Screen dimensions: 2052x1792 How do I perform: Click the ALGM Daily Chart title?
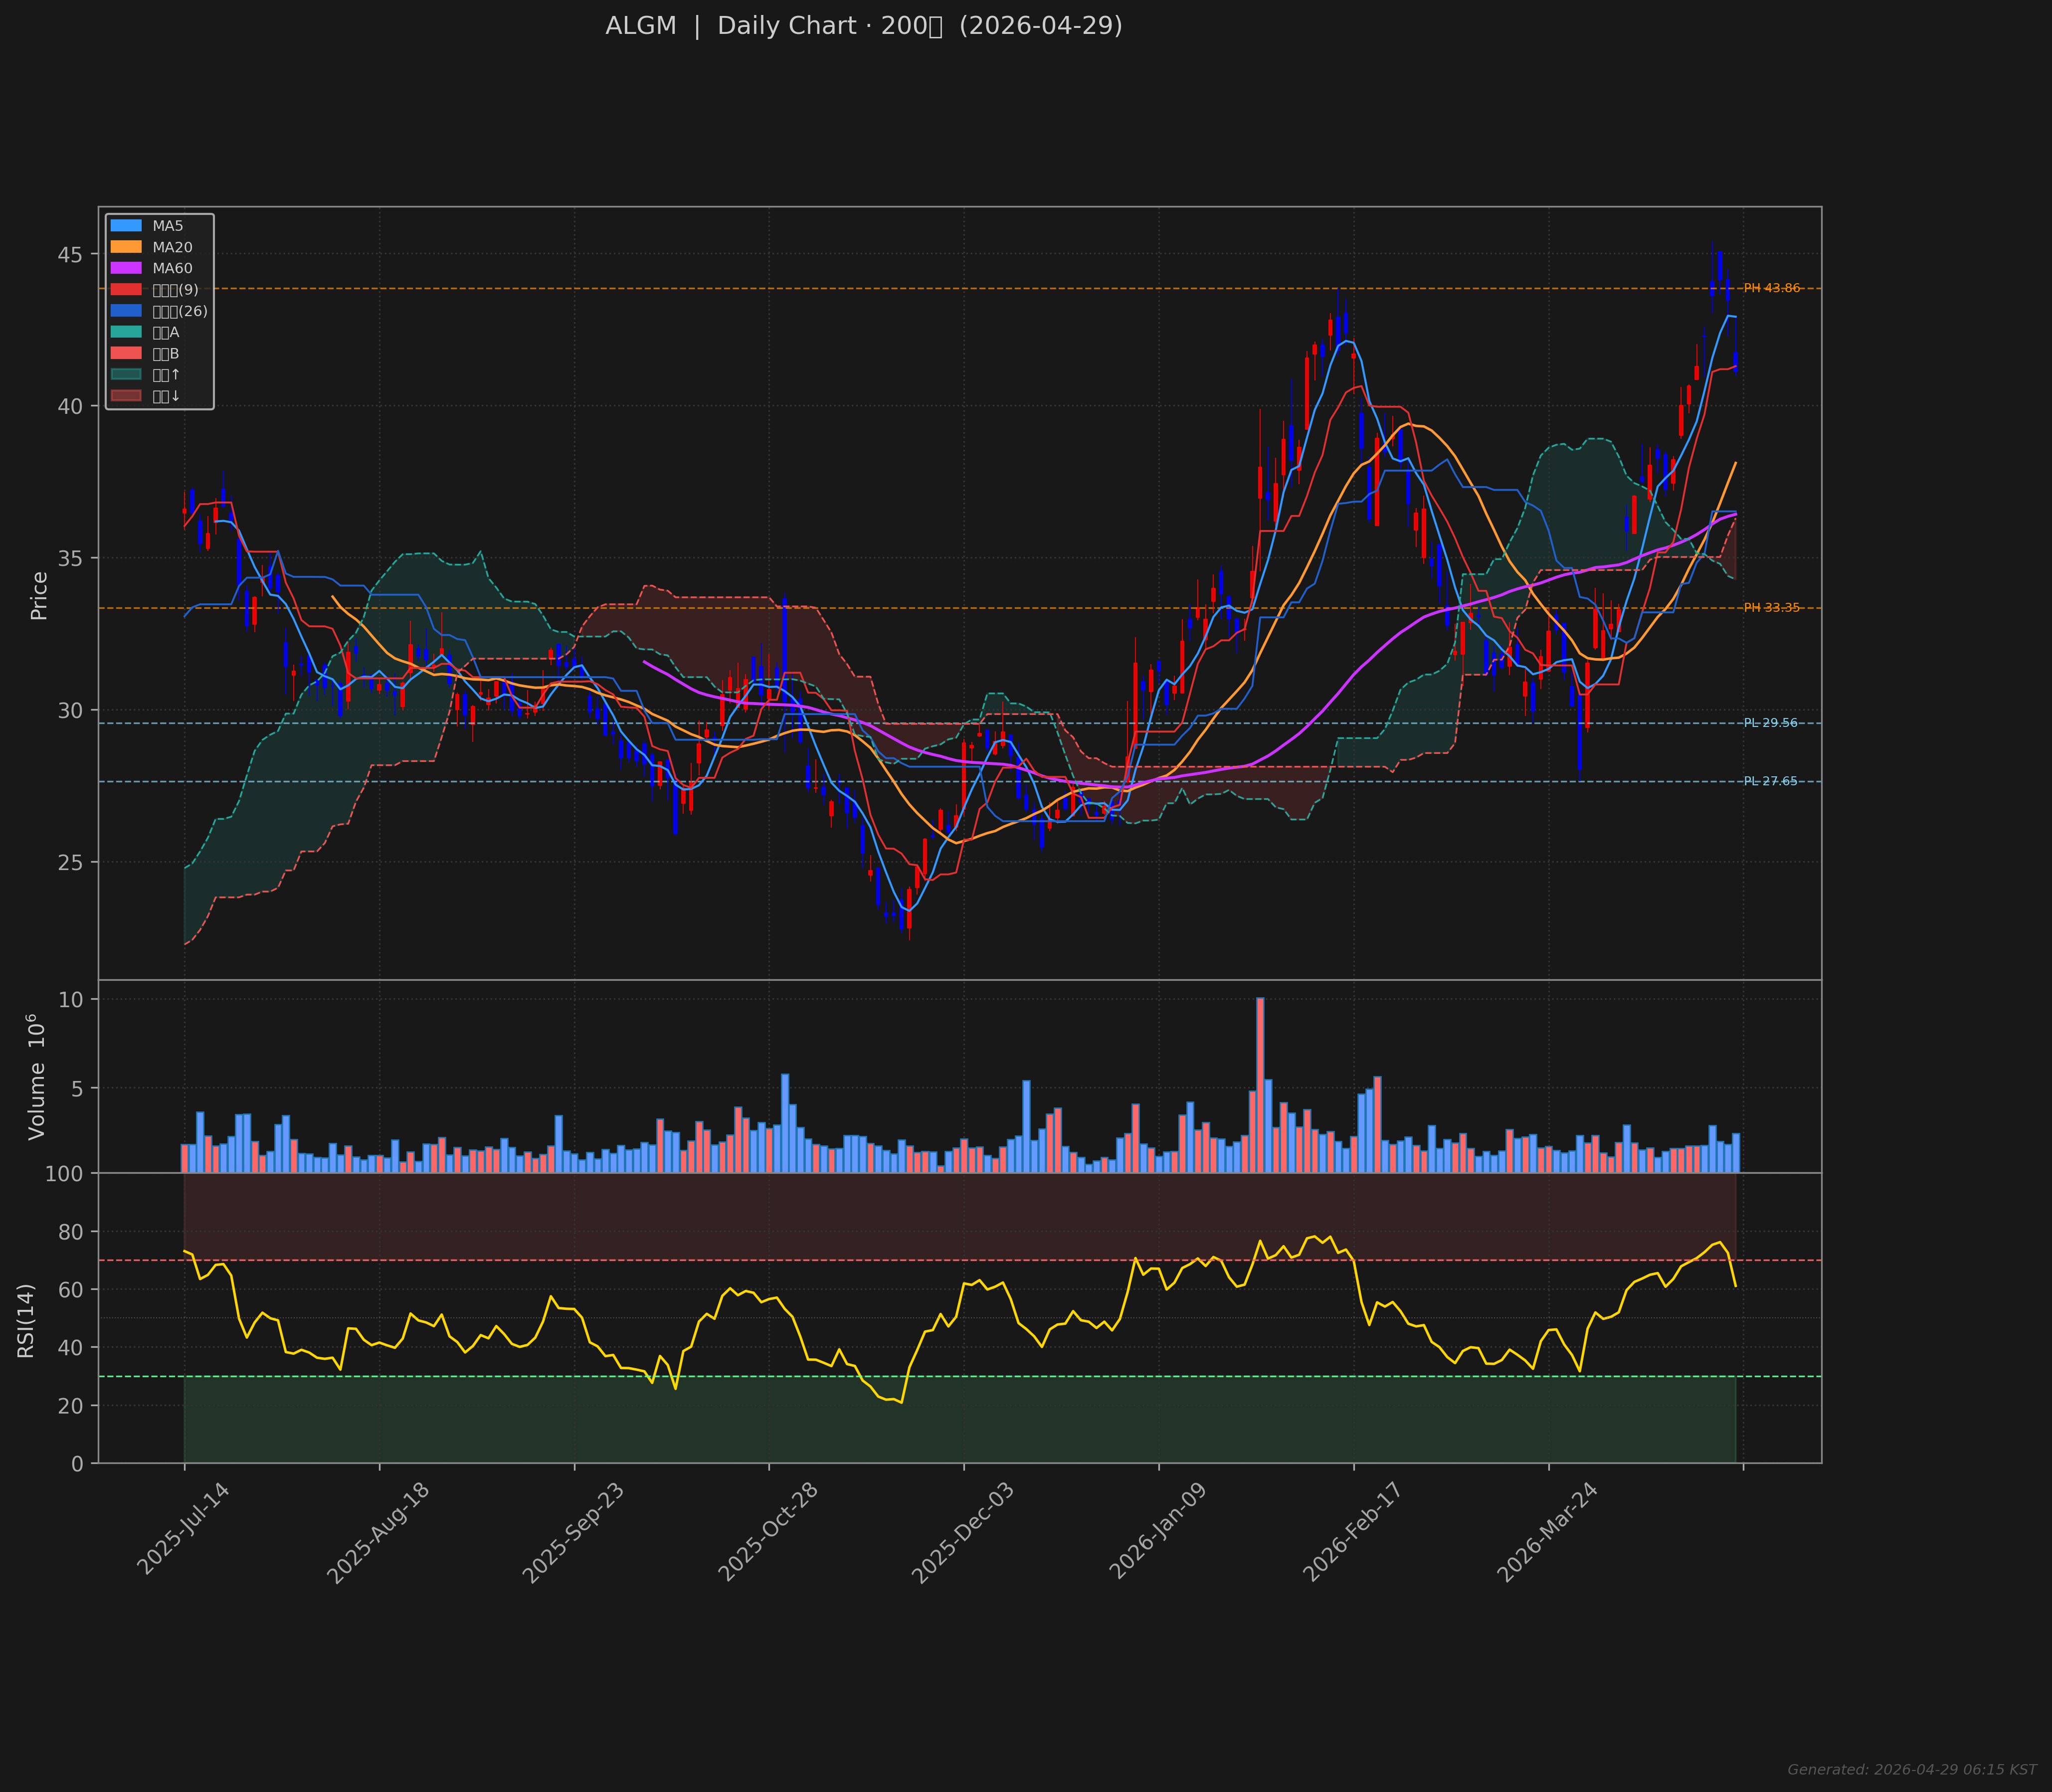point(863,26)
